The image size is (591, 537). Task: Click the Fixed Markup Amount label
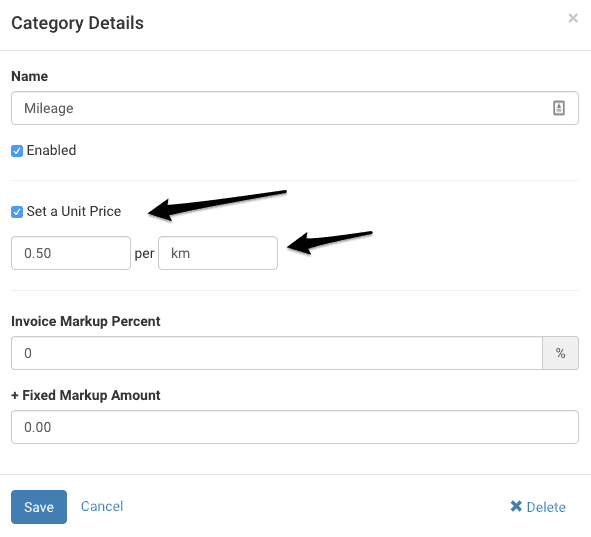coord(86,395)
